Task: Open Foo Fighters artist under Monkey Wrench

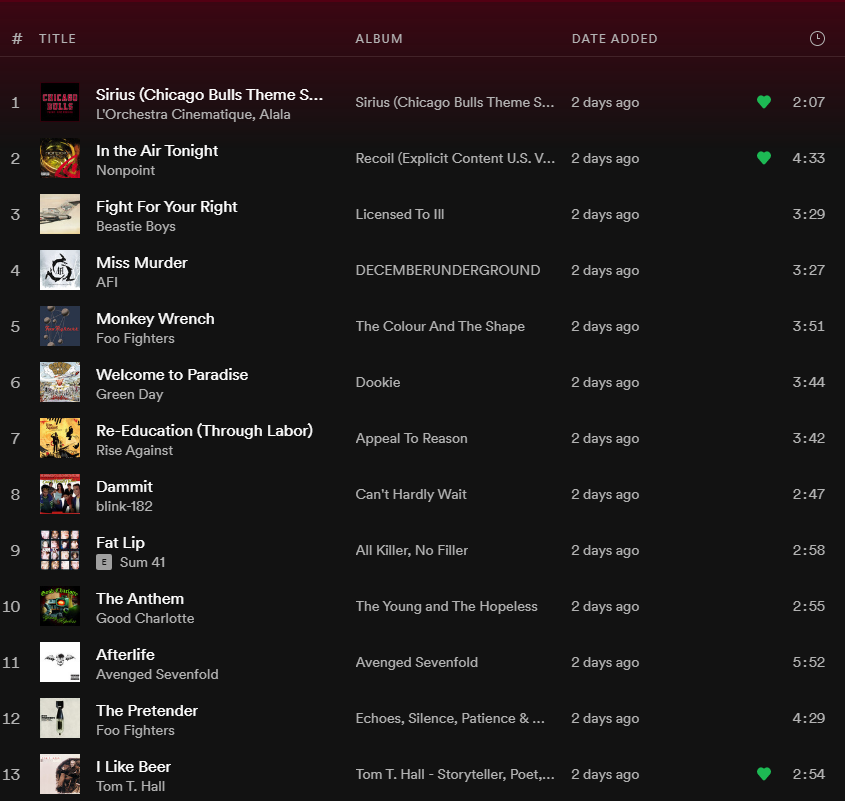Action: point(135,339)
